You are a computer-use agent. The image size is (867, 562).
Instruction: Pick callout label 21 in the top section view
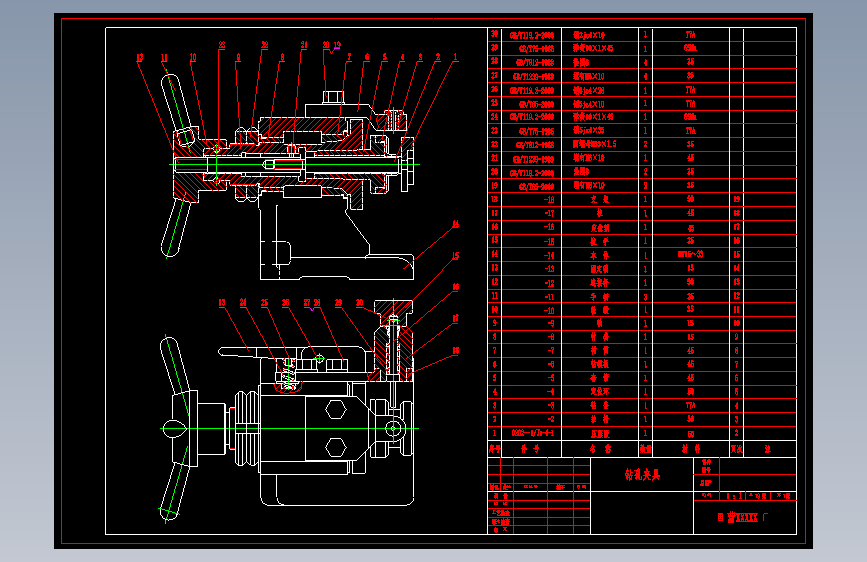tap(304, 45)
